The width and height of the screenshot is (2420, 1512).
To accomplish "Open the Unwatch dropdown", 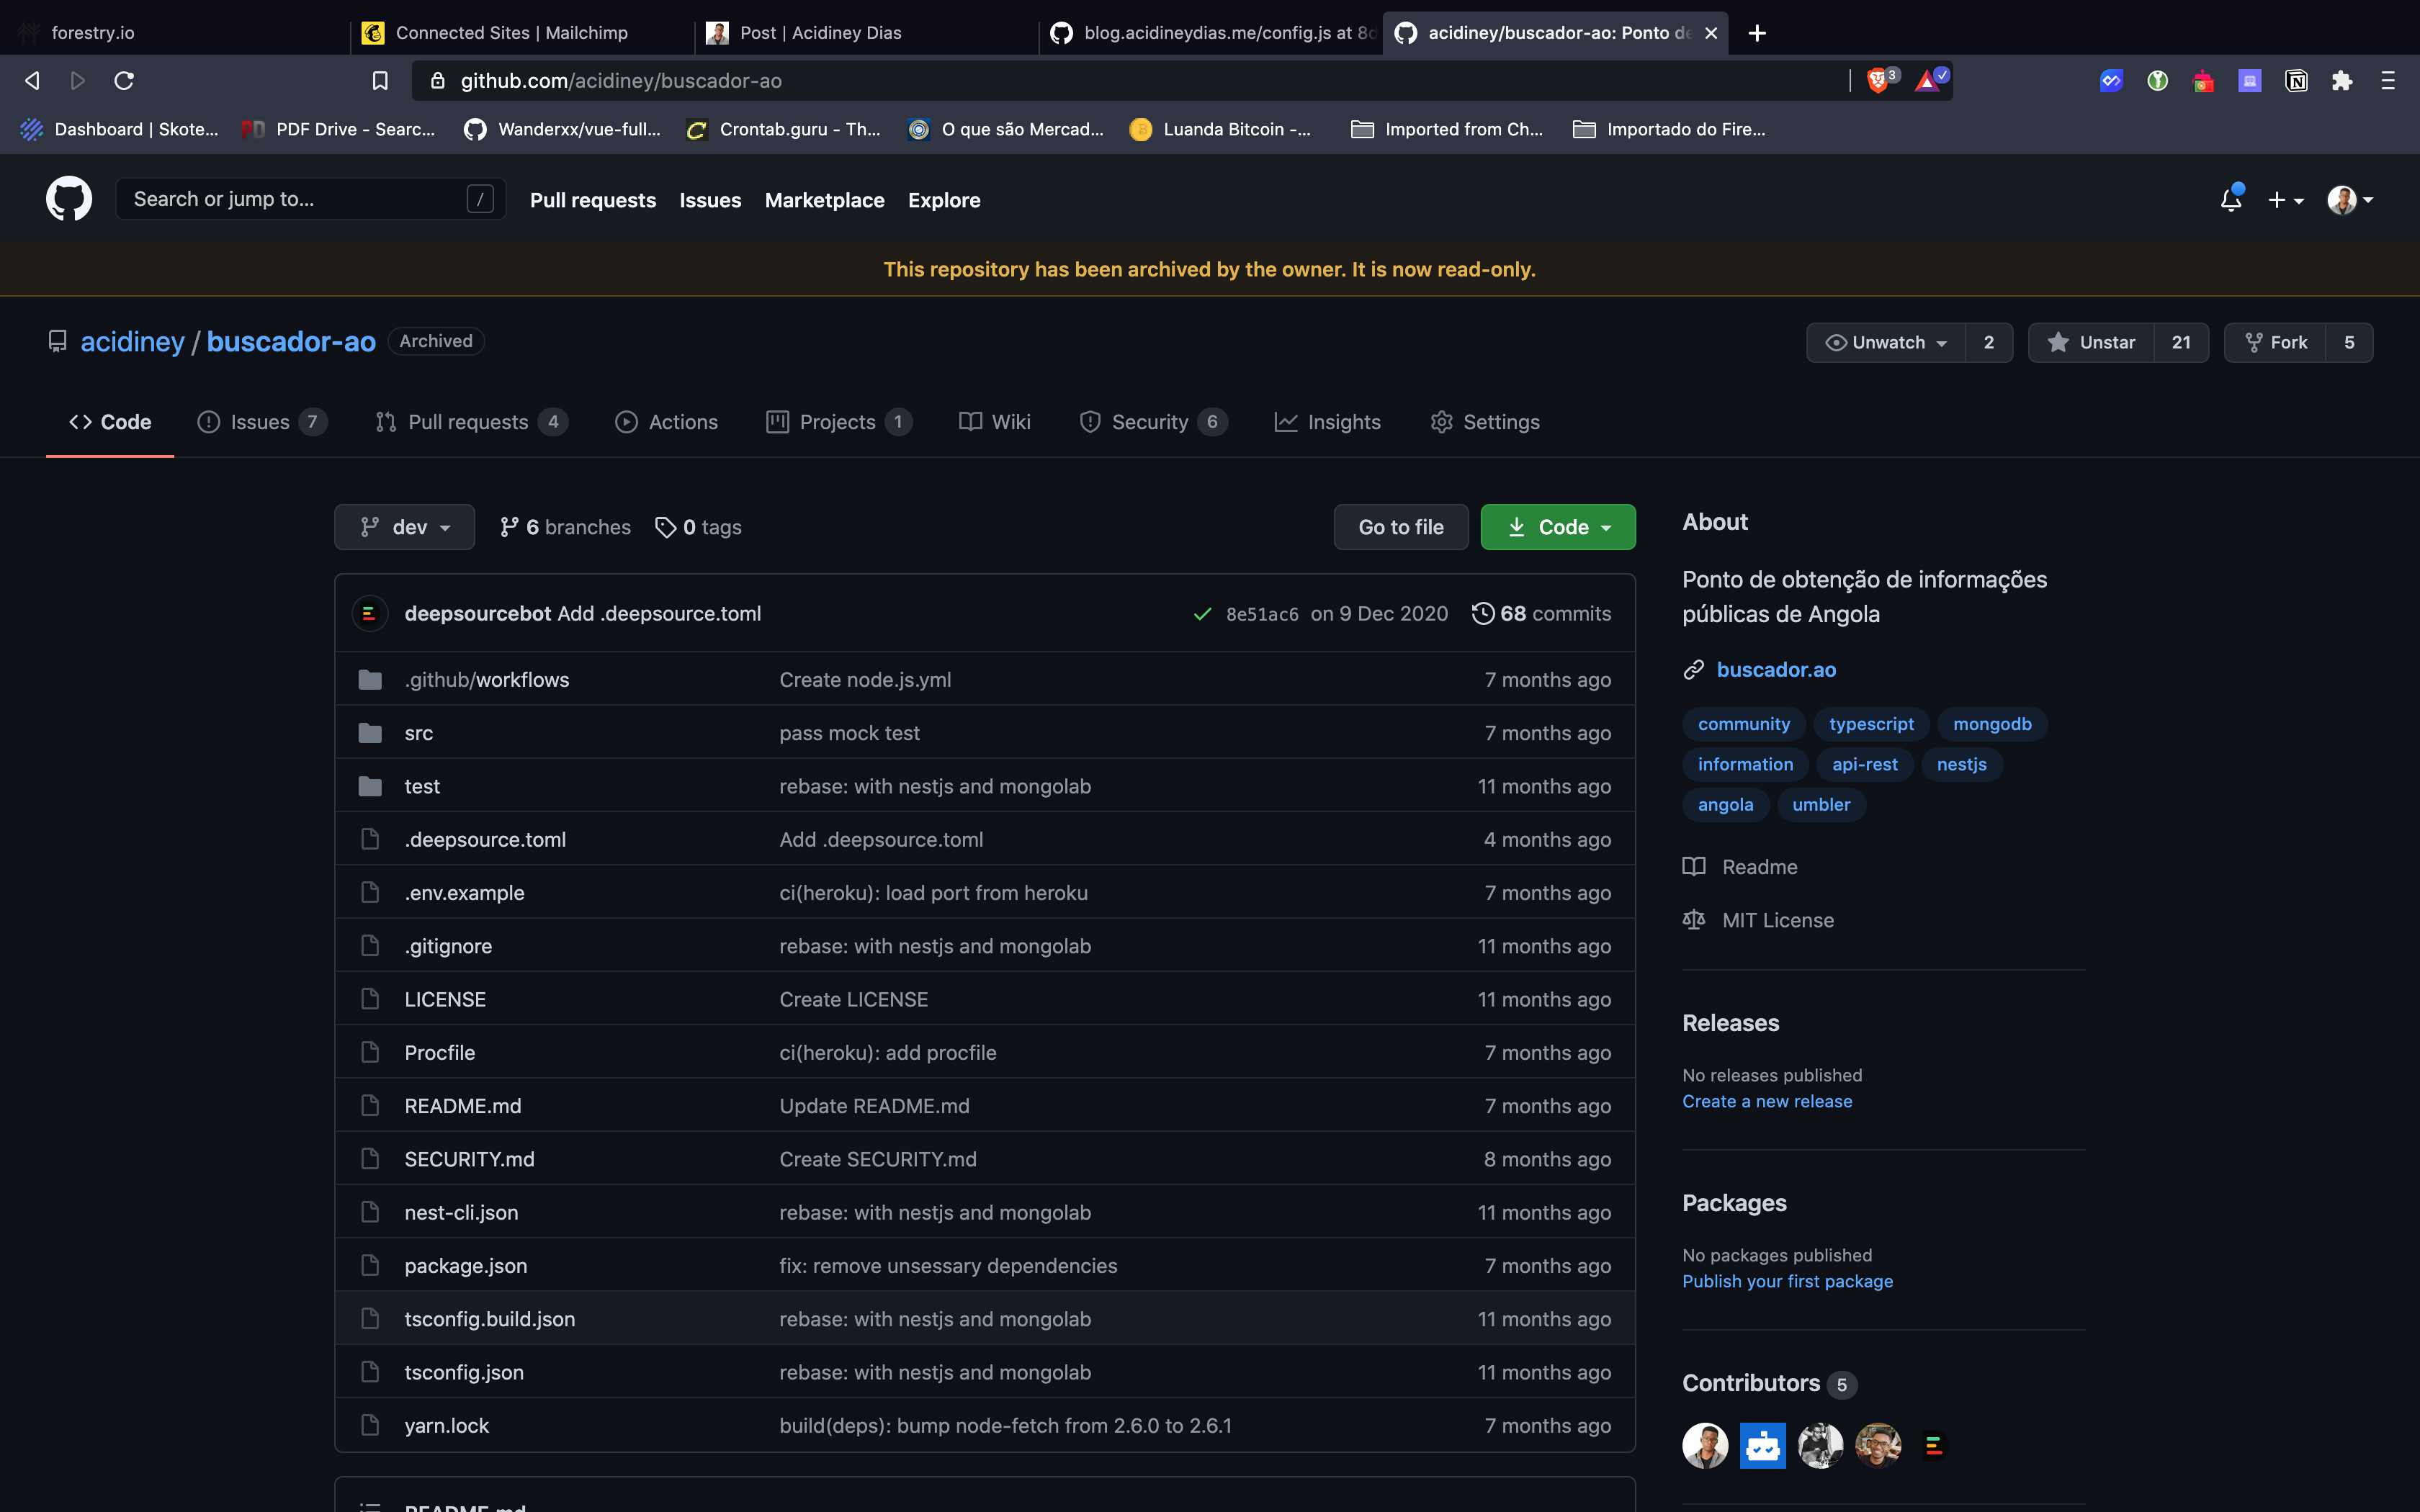I will [x=1886, y=342].
